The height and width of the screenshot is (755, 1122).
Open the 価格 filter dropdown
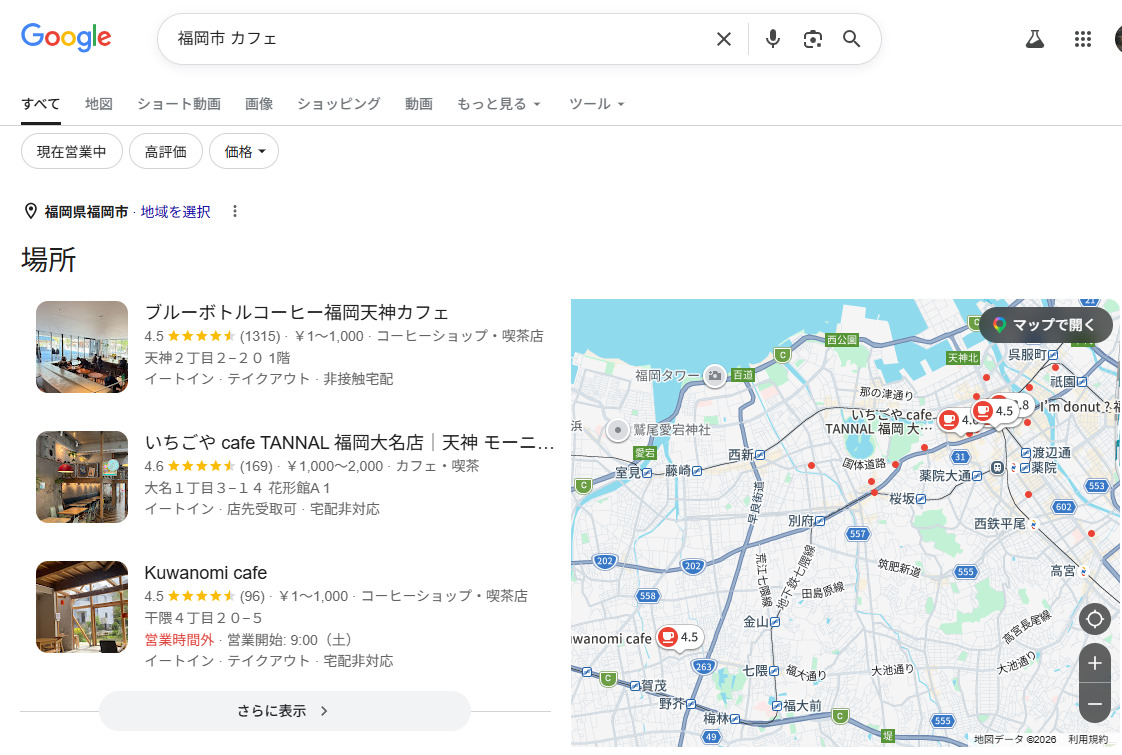pos(244,152)
